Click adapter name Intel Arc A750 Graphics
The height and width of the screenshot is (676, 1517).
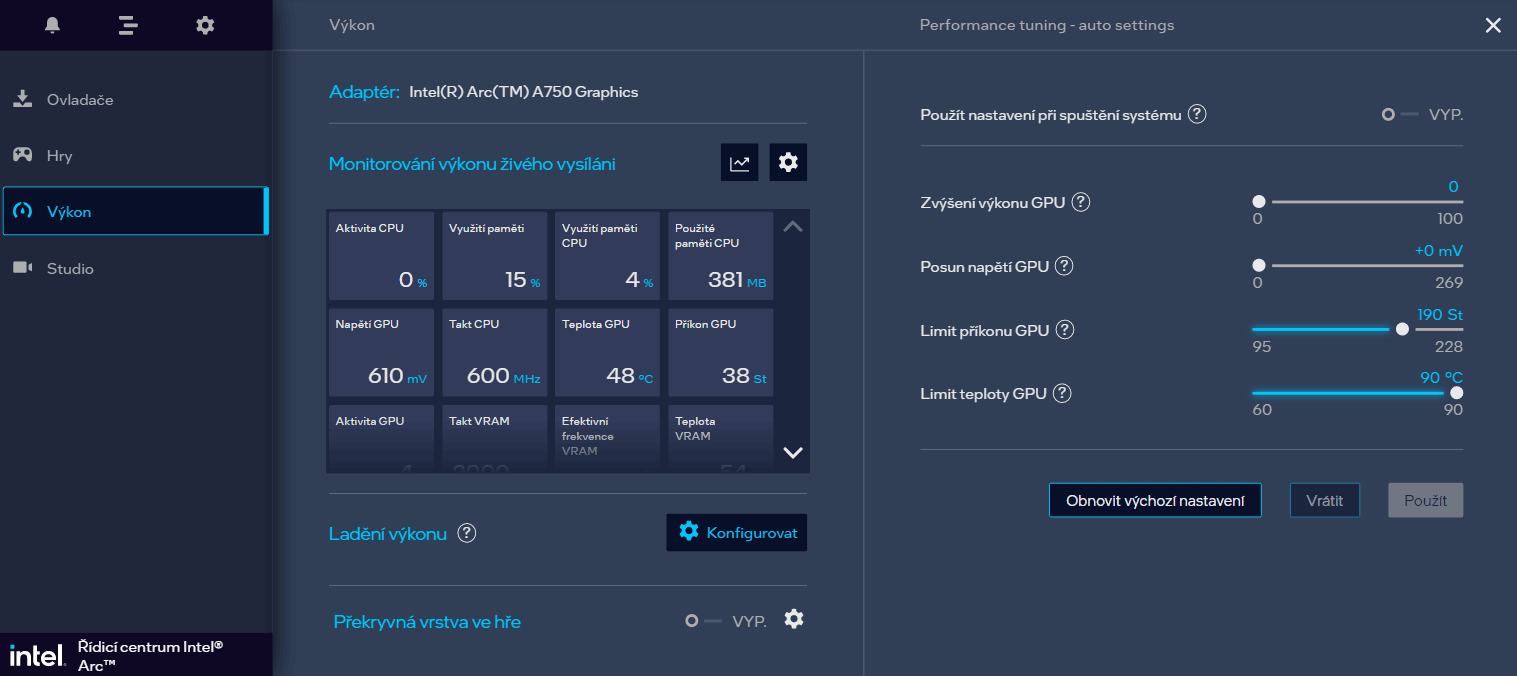(524, 92)
